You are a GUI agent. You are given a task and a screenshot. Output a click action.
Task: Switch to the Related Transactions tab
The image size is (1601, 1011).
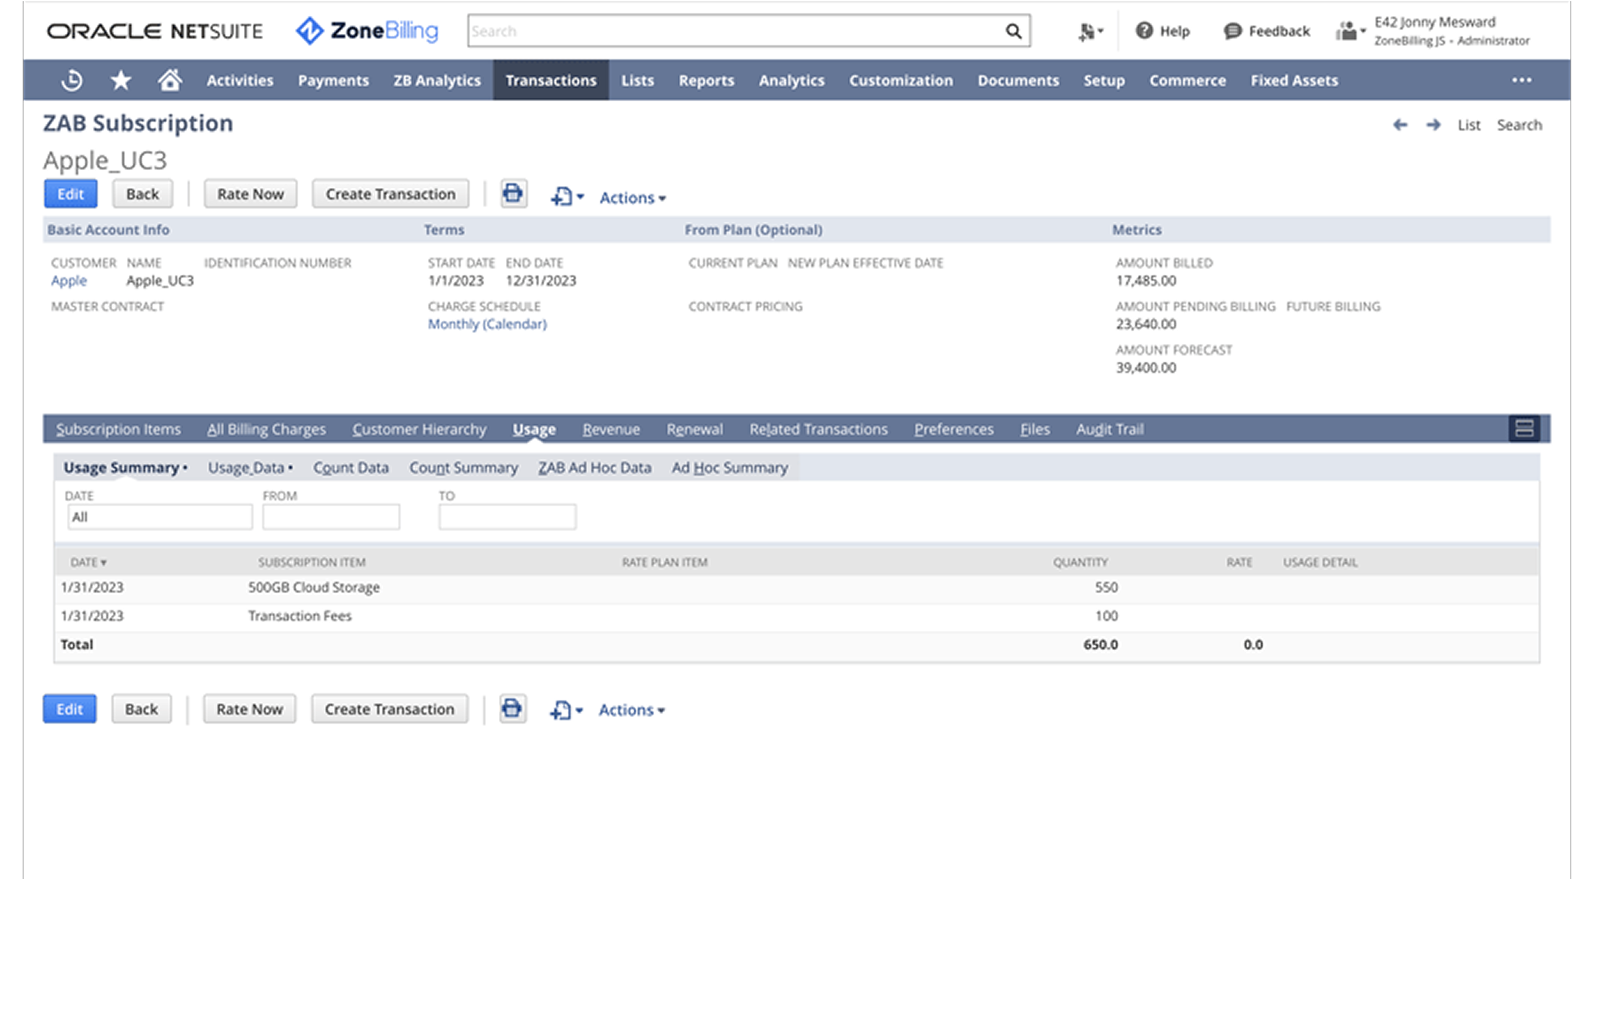coord(818,429)
